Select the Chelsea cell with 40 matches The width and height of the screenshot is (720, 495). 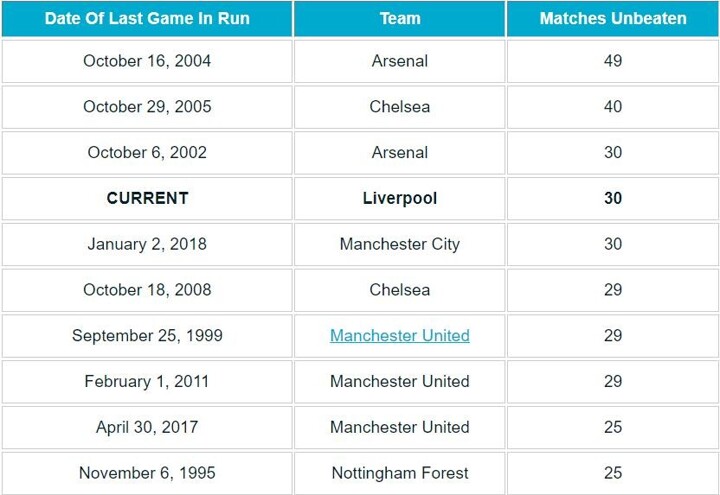[x=399, y=107]
